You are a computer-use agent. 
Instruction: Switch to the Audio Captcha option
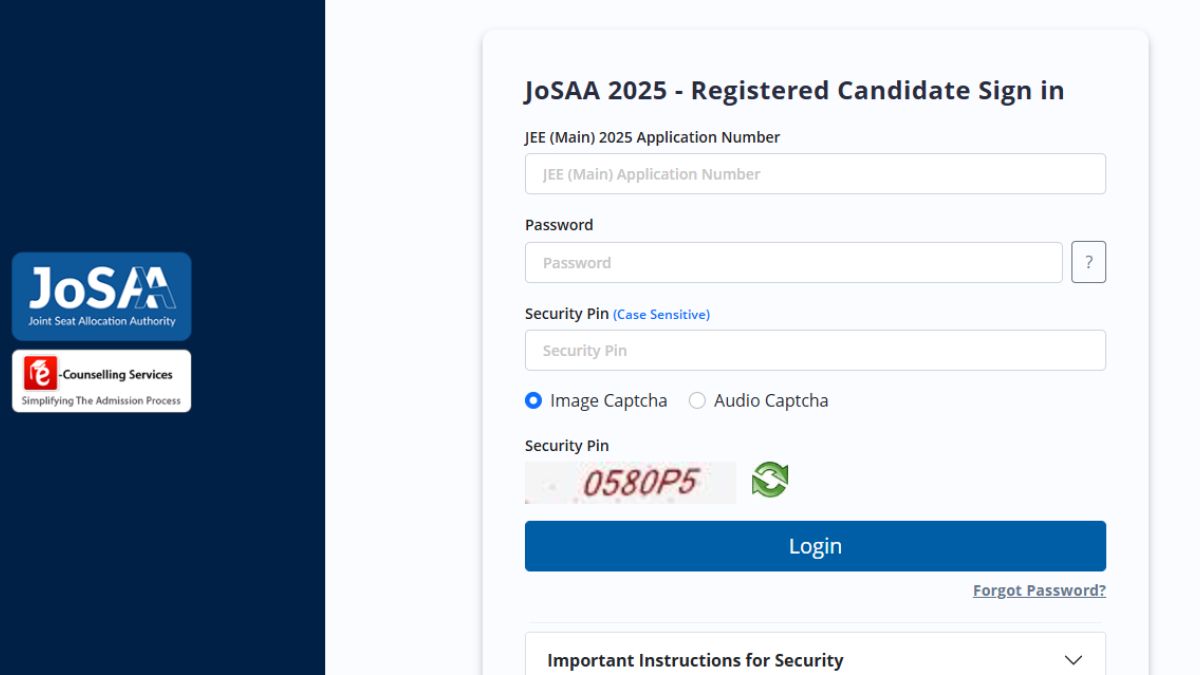pyautogui.click(x=697, y=401)
